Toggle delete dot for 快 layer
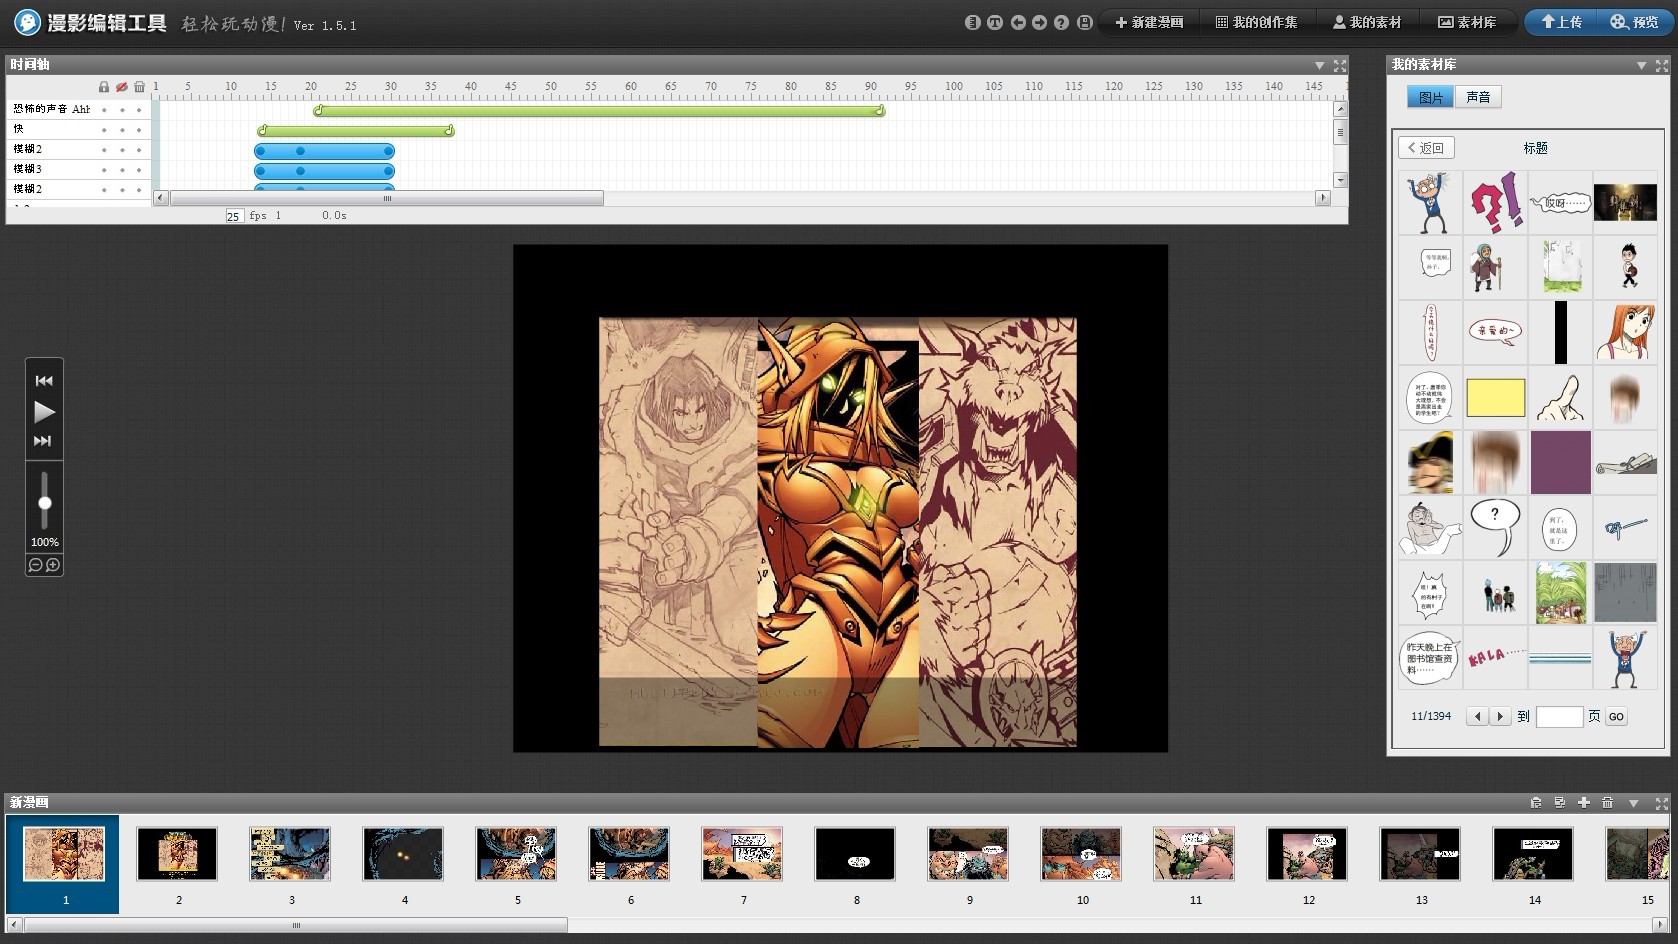1678x944 pixels. (139, 130)
